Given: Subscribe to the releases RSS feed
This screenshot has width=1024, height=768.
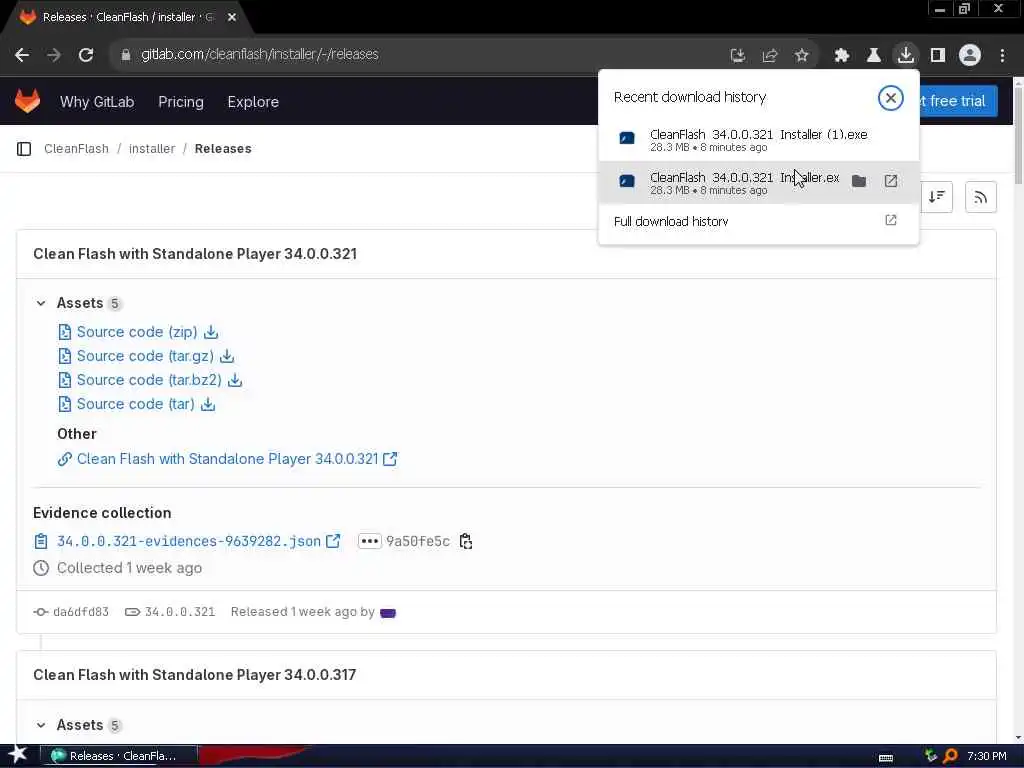Looking at the screenshot, I should point(980,197).
